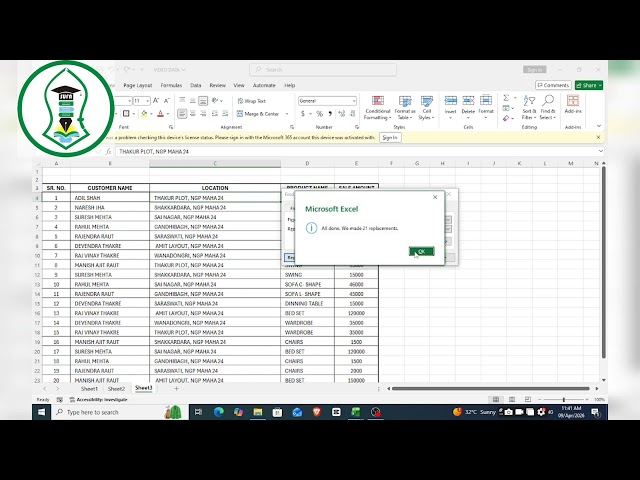Click the Clear eraser icon in the Editing group
Screen dimensions: 640x480
506,118
